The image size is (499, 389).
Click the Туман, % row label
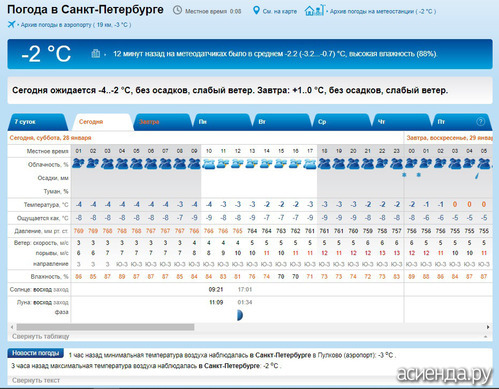tap(56, 191)
